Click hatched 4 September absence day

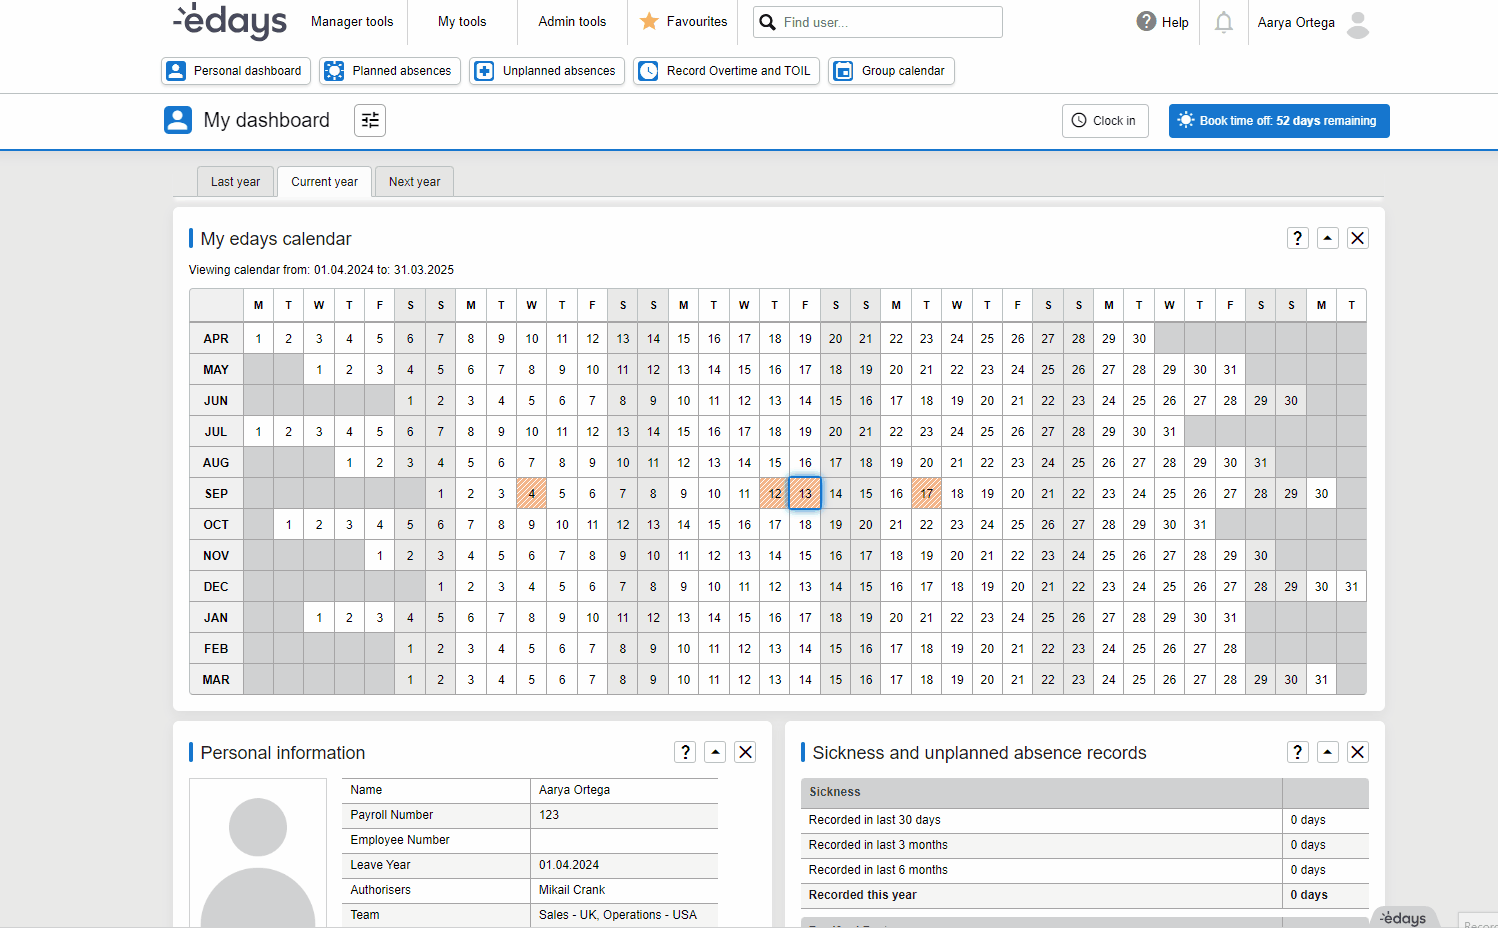pos(532,493)
